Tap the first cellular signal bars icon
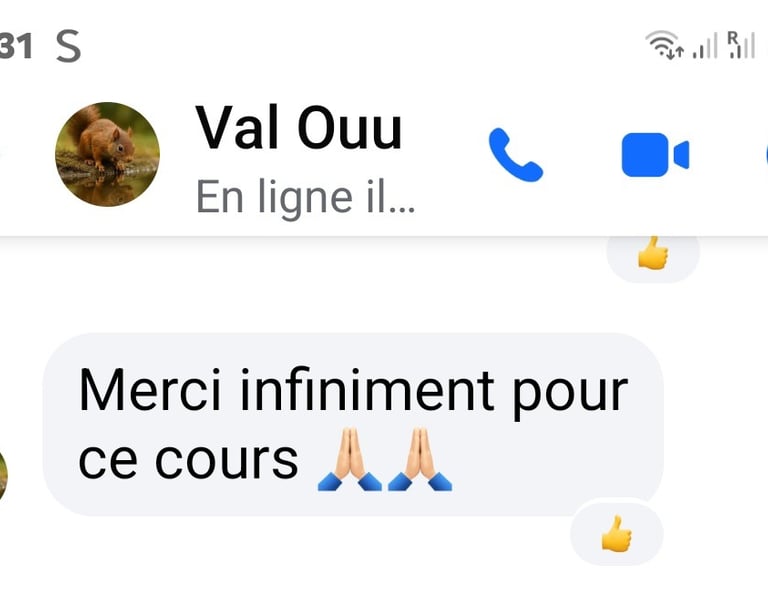 click(x=705, y=46)
